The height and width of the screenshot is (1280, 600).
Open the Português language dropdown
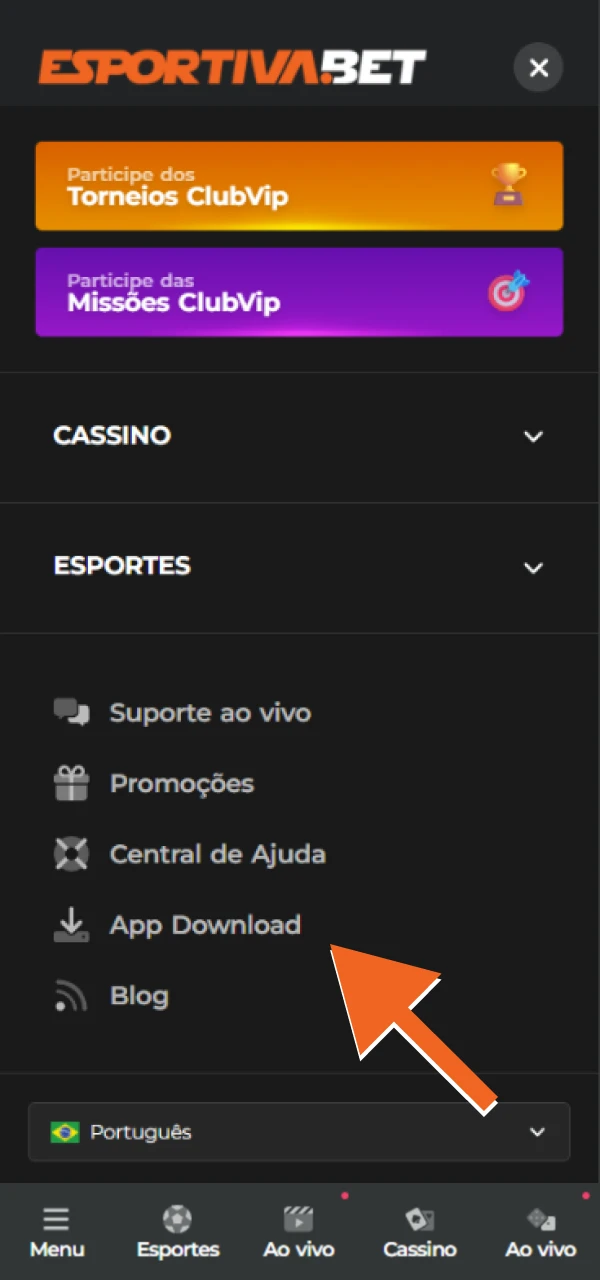coord(299,1132)
